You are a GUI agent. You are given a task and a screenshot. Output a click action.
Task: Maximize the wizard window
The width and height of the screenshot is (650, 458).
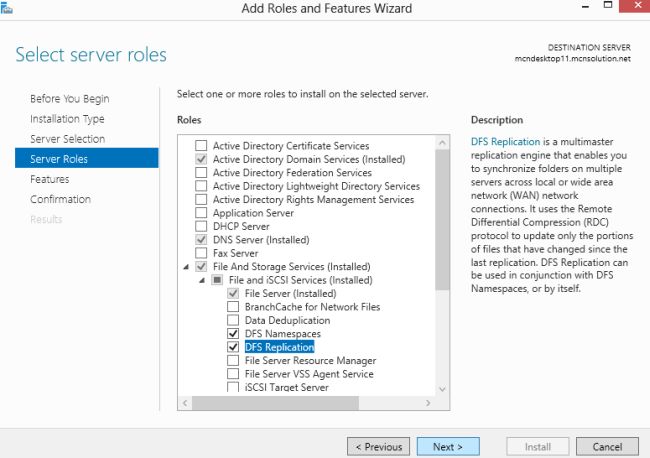pos(603,9)
